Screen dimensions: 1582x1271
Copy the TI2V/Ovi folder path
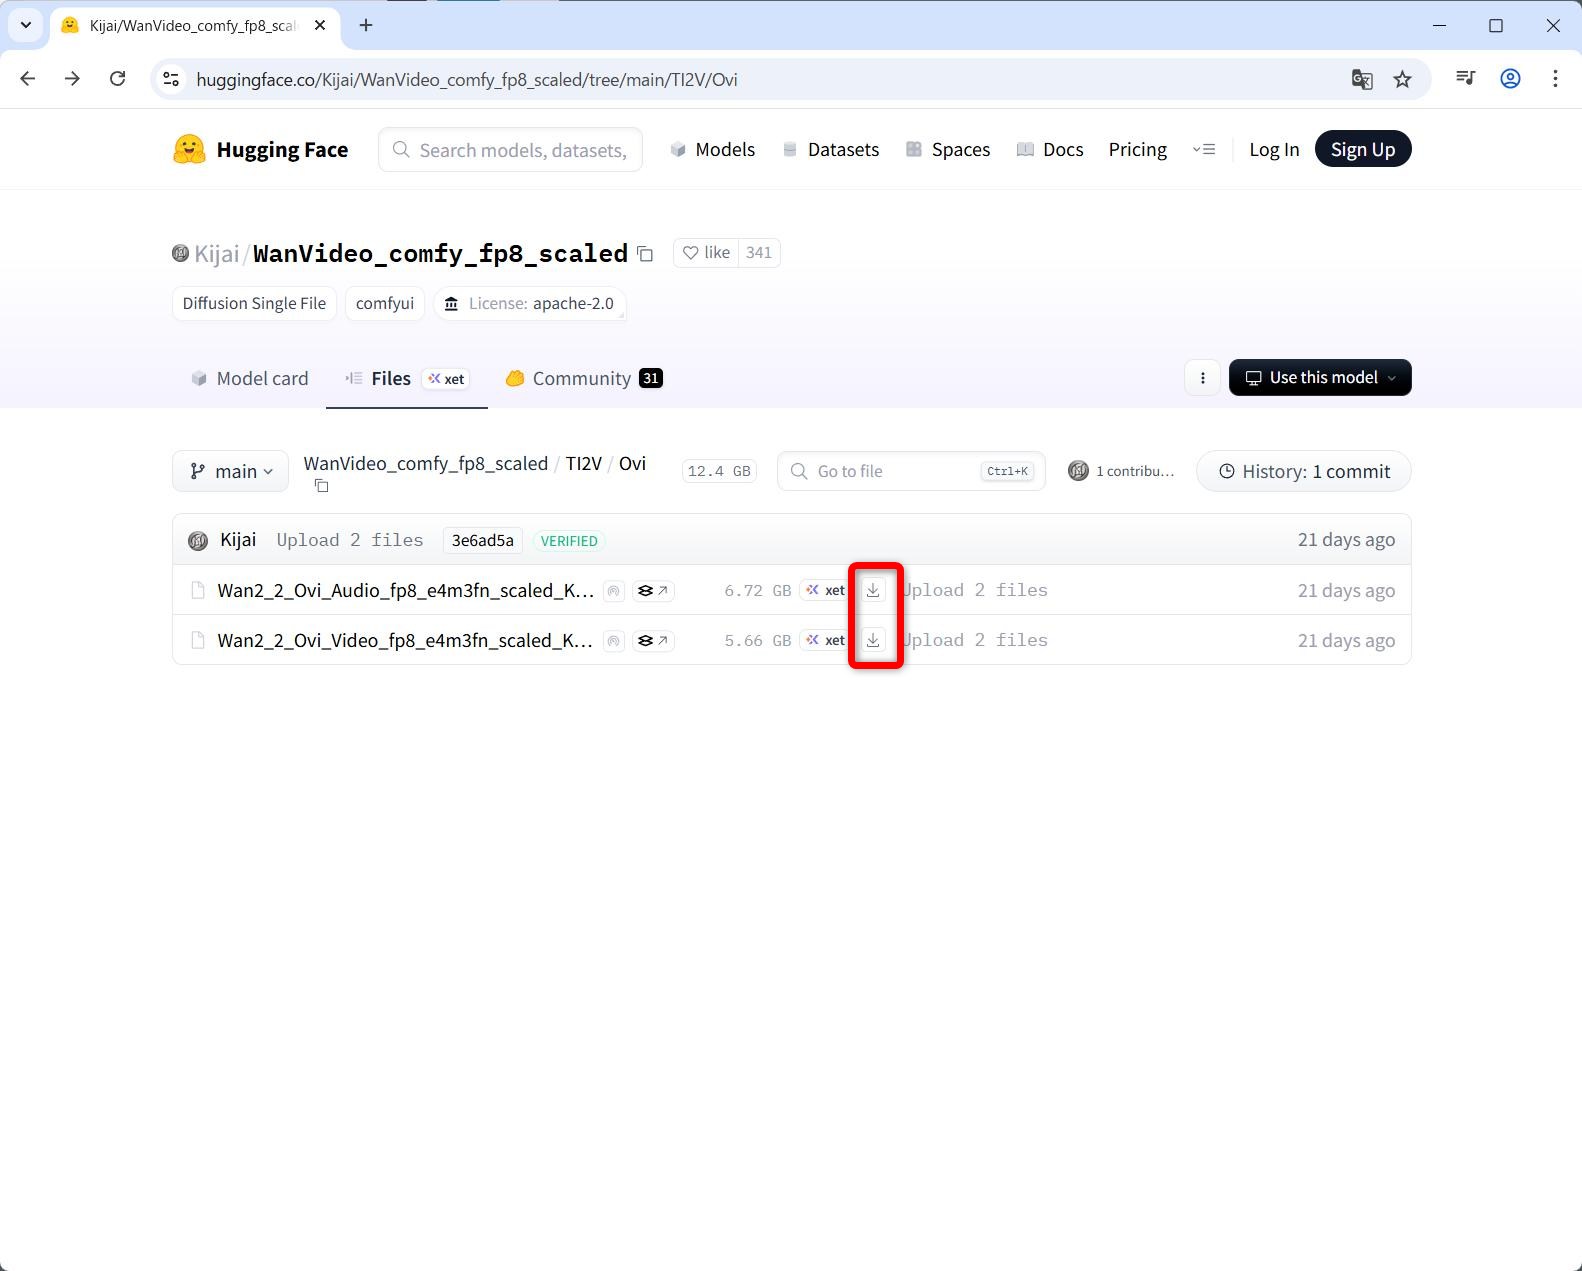click(x=321, y=486)
